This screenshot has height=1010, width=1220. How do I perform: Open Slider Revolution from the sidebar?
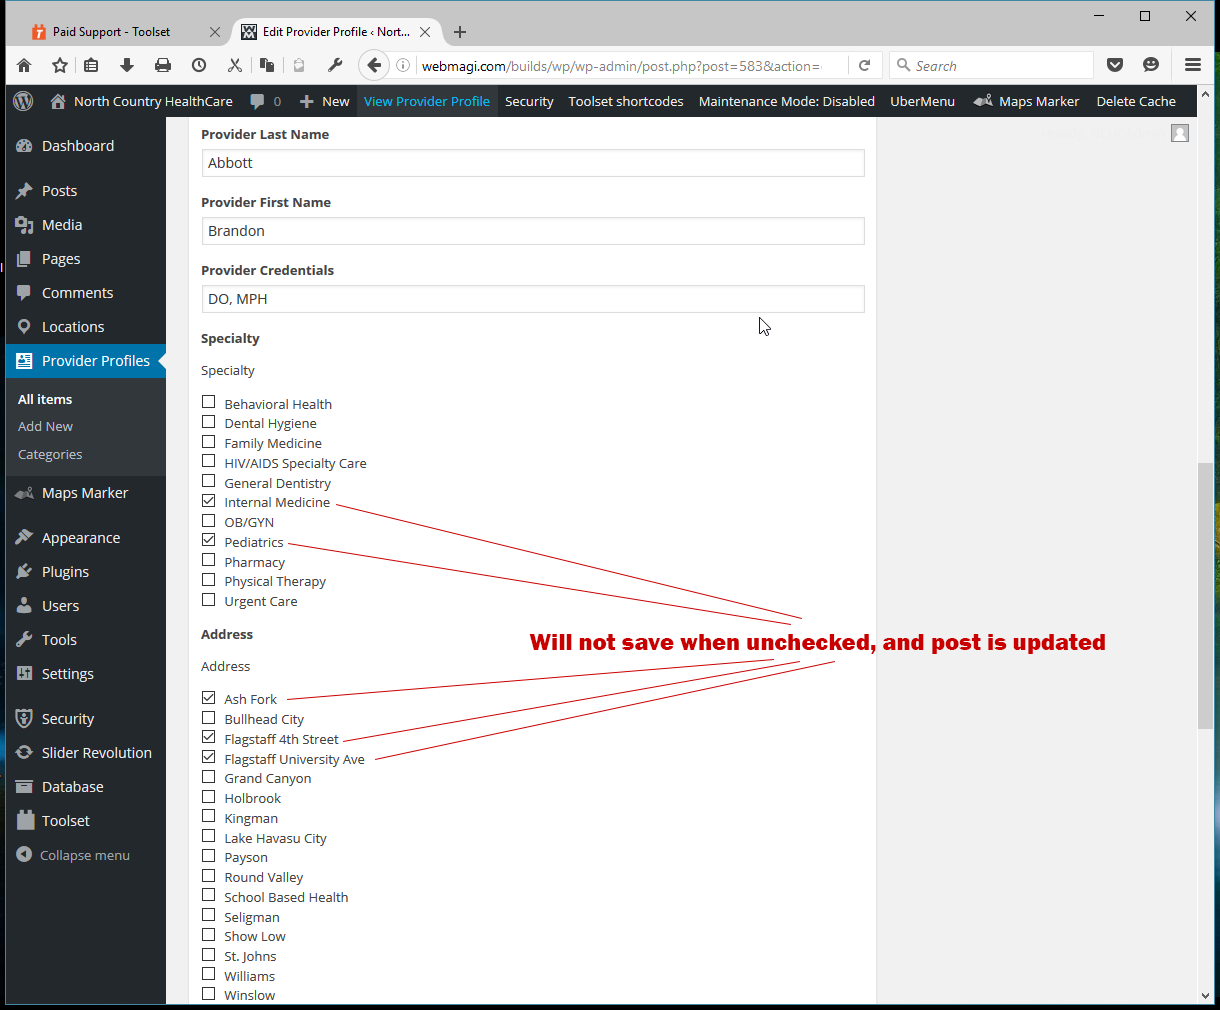tap(23, 752)
